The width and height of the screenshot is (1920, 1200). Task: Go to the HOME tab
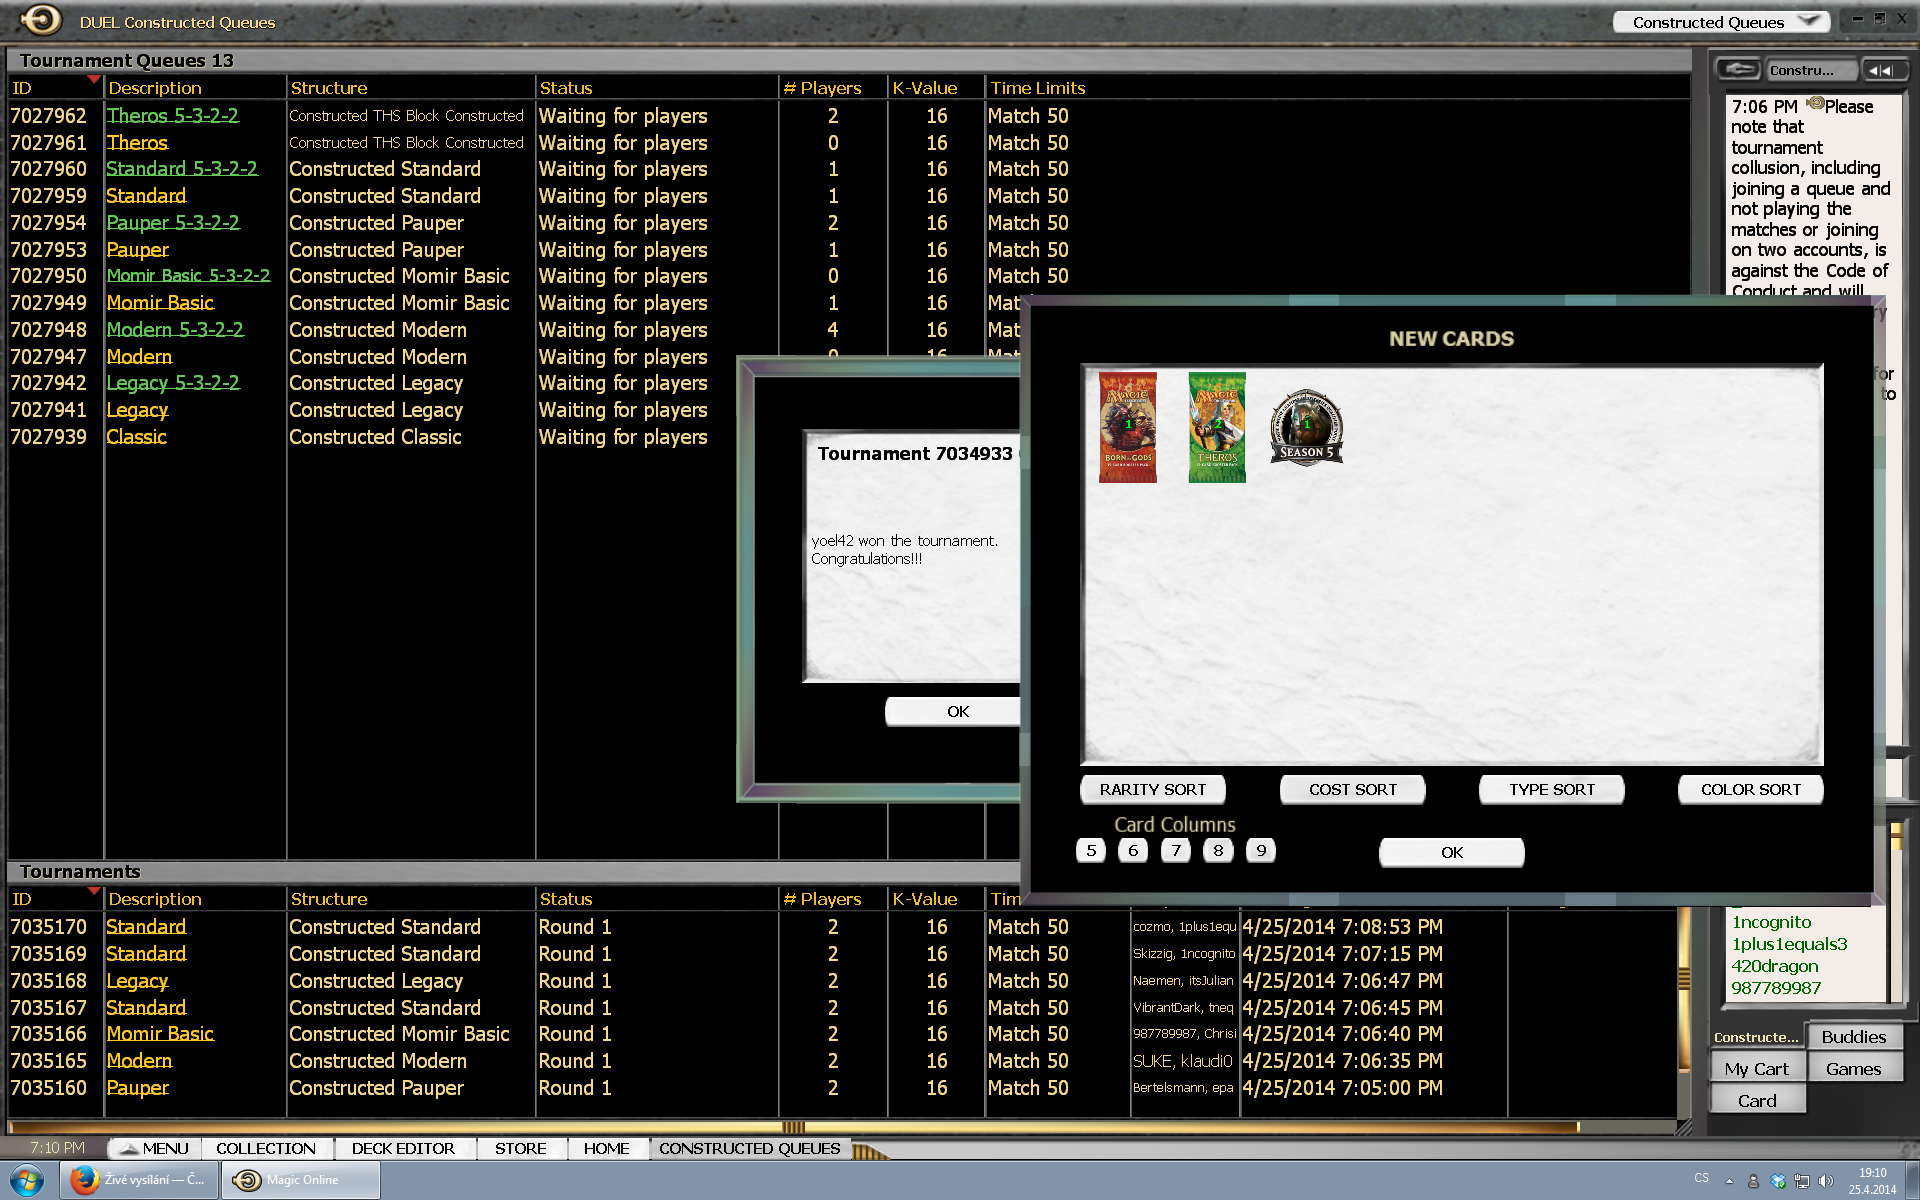(607, 1148)
